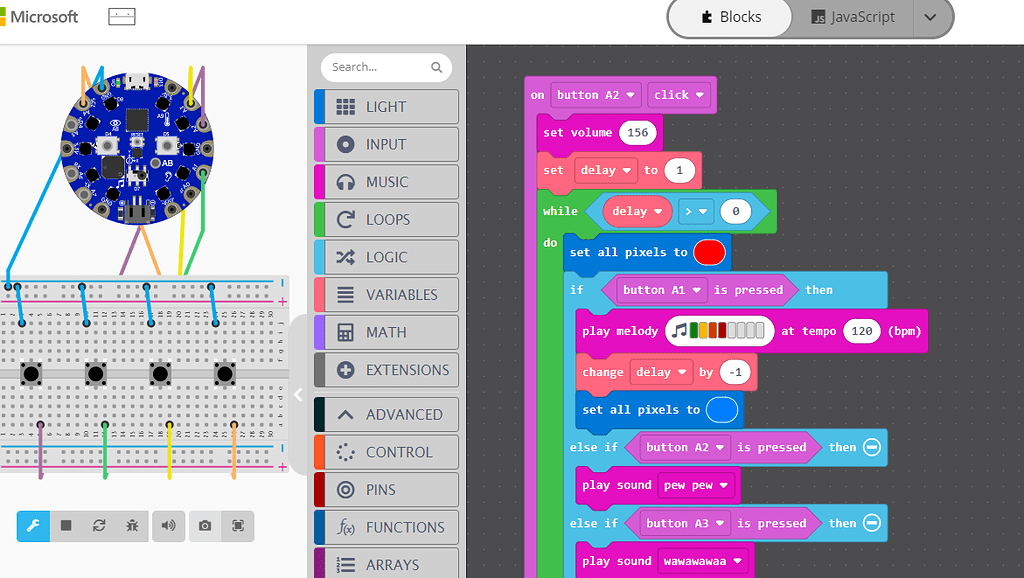Pick the blue pixel color swatch
This screenshot has width=1024, height=578.
[x=722, y=410]
